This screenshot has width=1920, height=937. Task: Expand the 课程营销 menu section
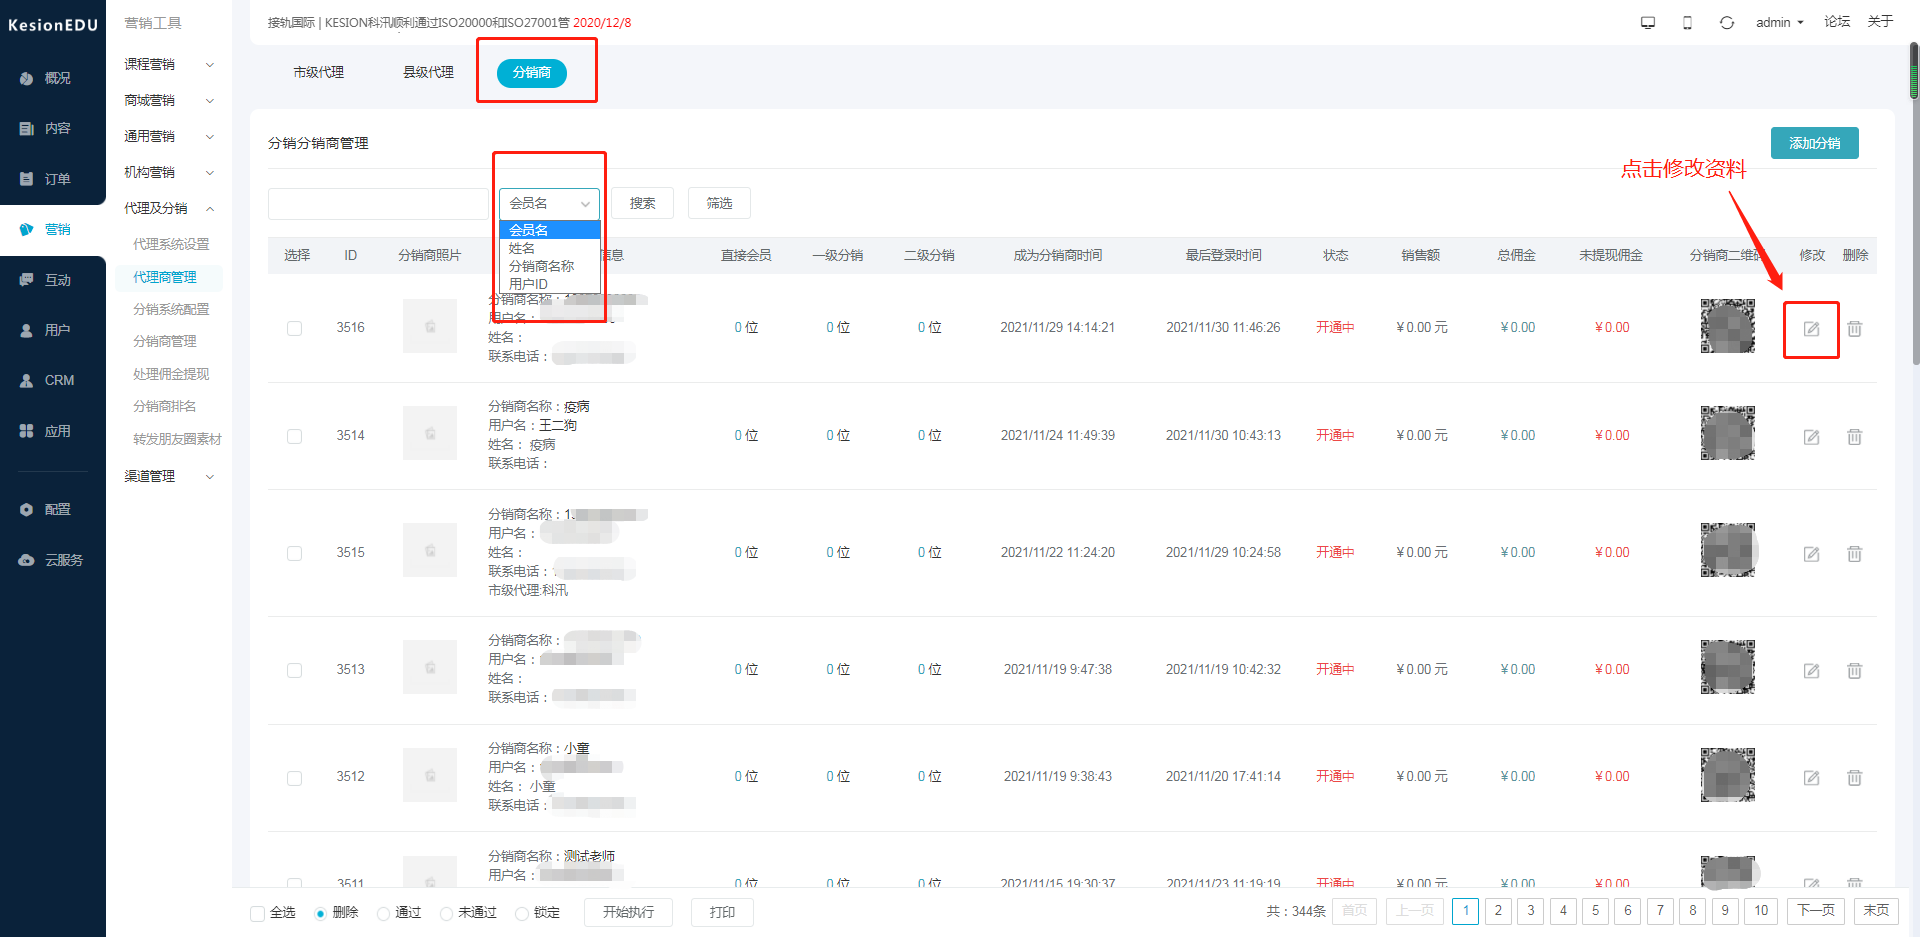point(169,64)
